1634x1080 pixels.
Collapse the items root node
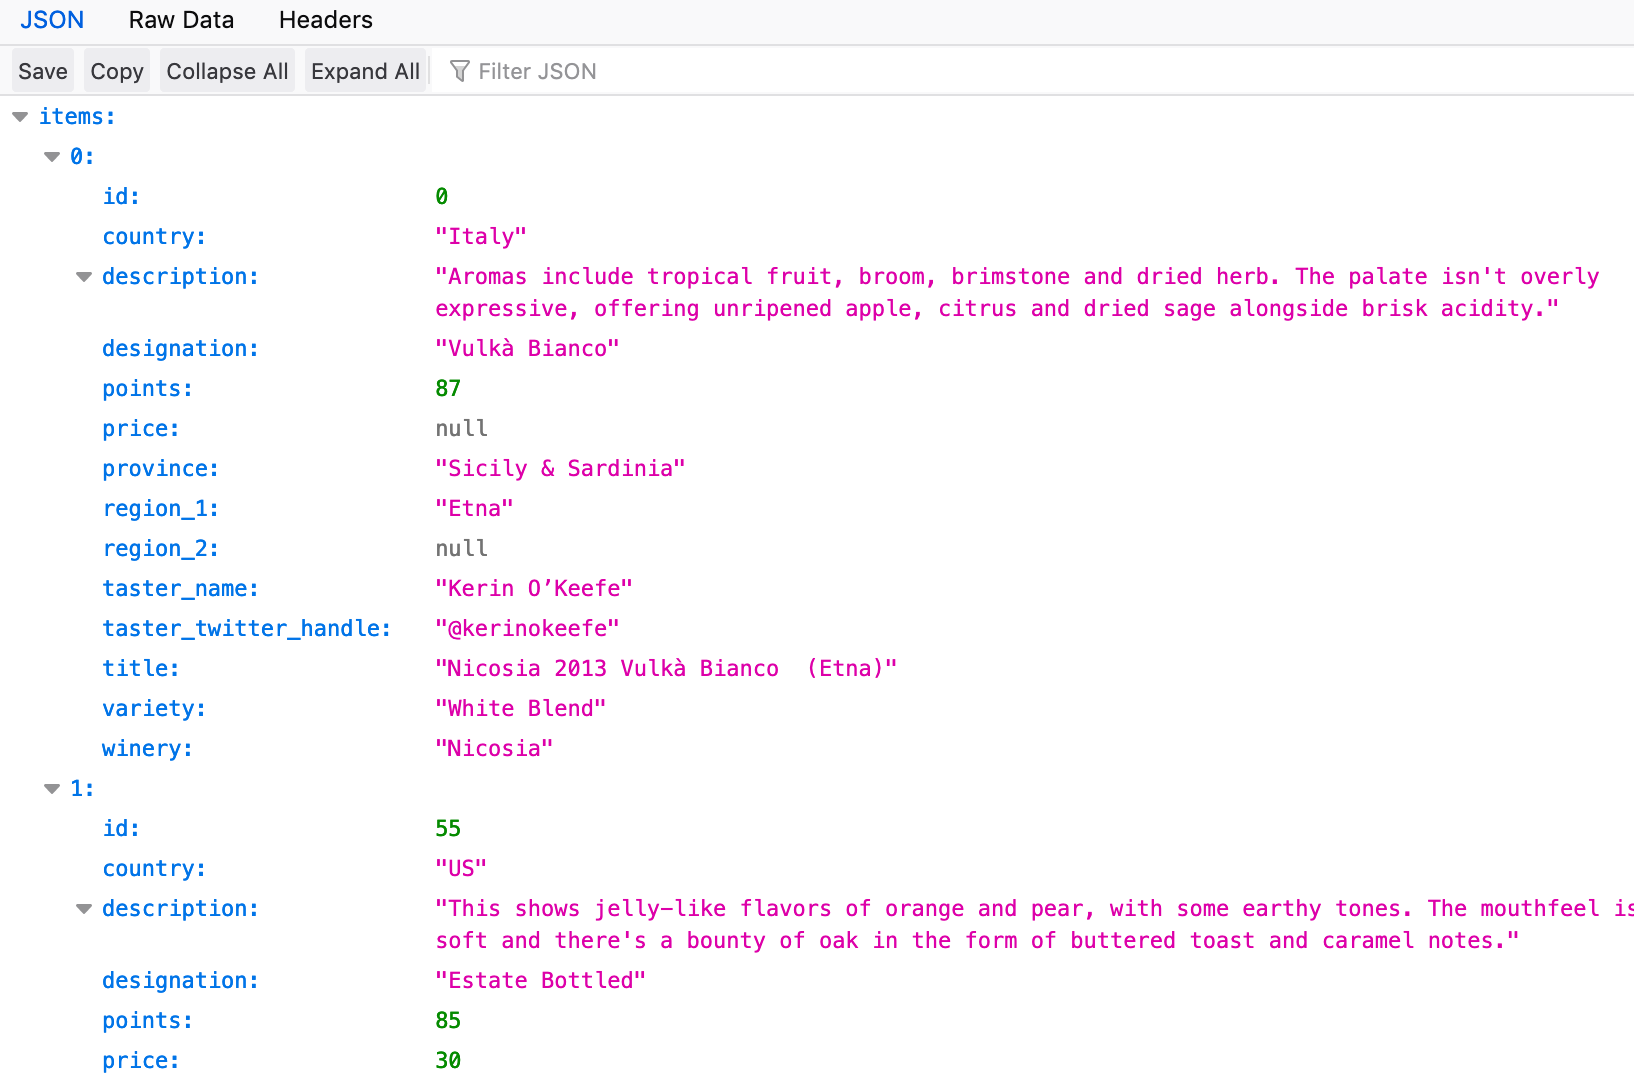(x=19, y=116)
